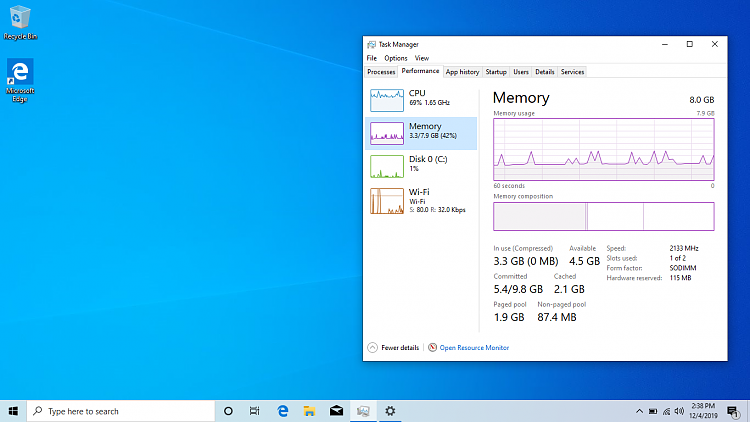Select the Memory usage thumbnail in sidebar
The height and width of the screenshot is (422, 750).
click(x=387, y=133)
